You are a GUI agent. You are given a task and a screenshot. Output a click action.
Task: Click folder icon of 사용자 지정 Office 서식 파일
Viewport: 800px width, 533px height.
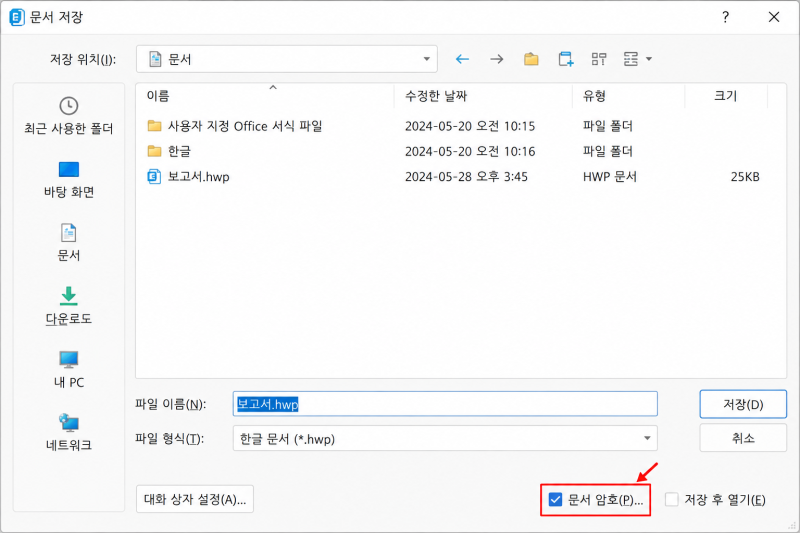click(154, 125)
